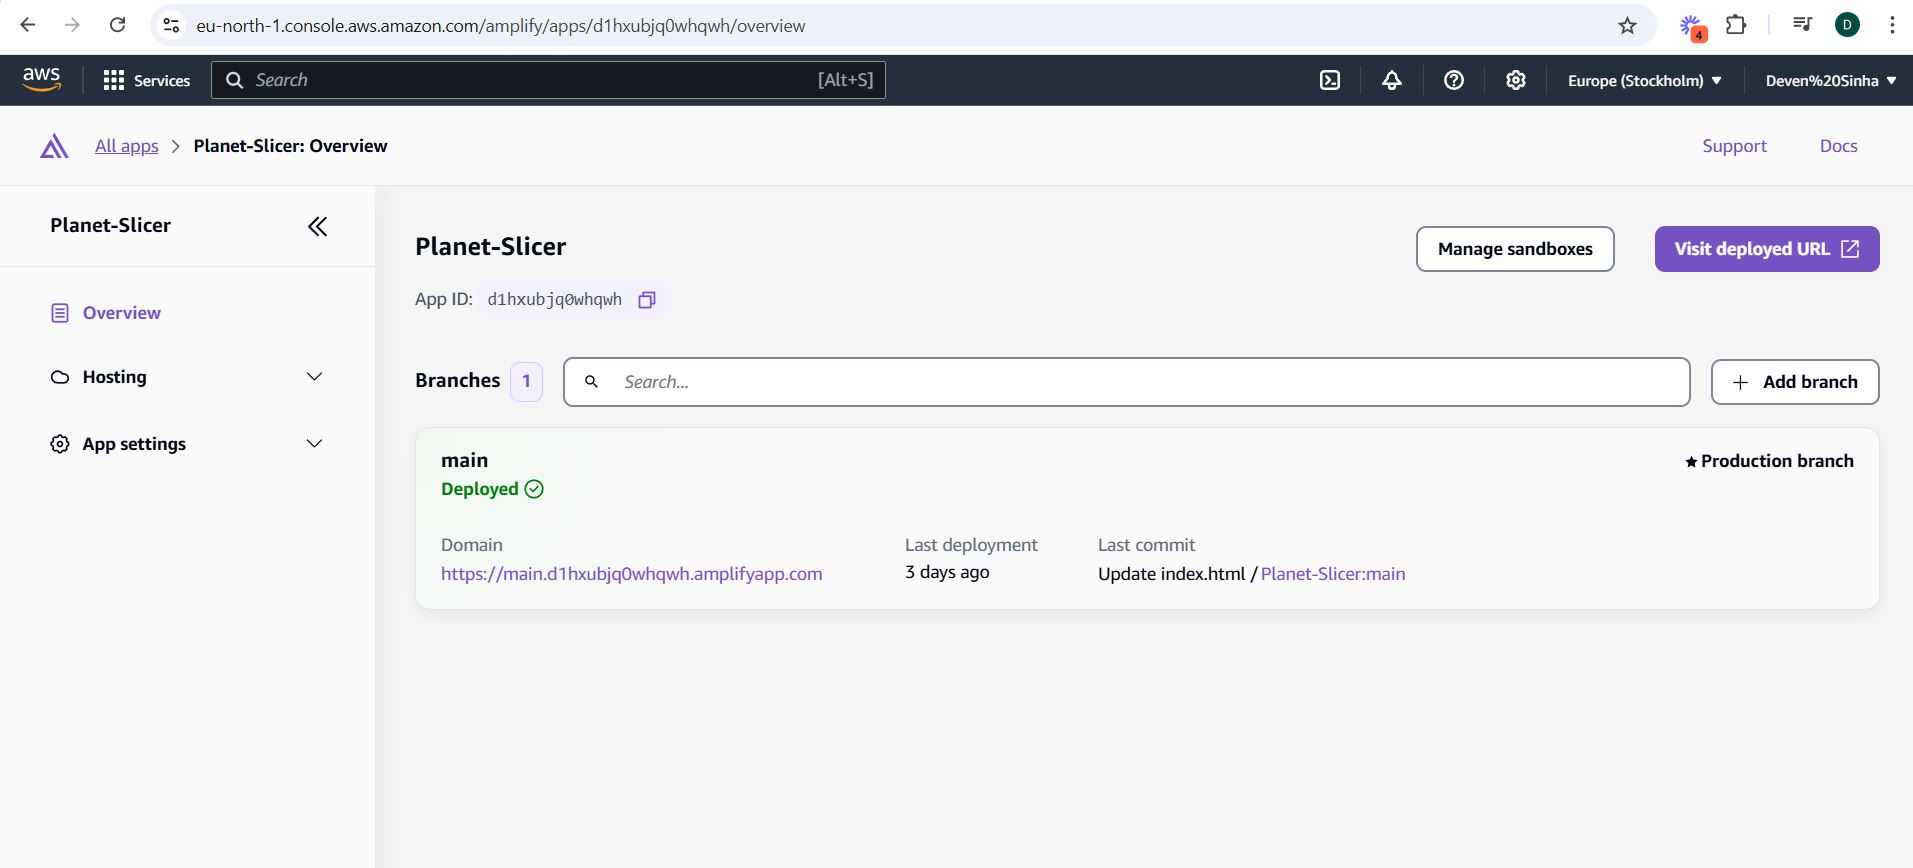The width and height of the screenshot is (1913, 868).
Task: Click Visit deployed URL button
Action: click(x=1767, y=249)
